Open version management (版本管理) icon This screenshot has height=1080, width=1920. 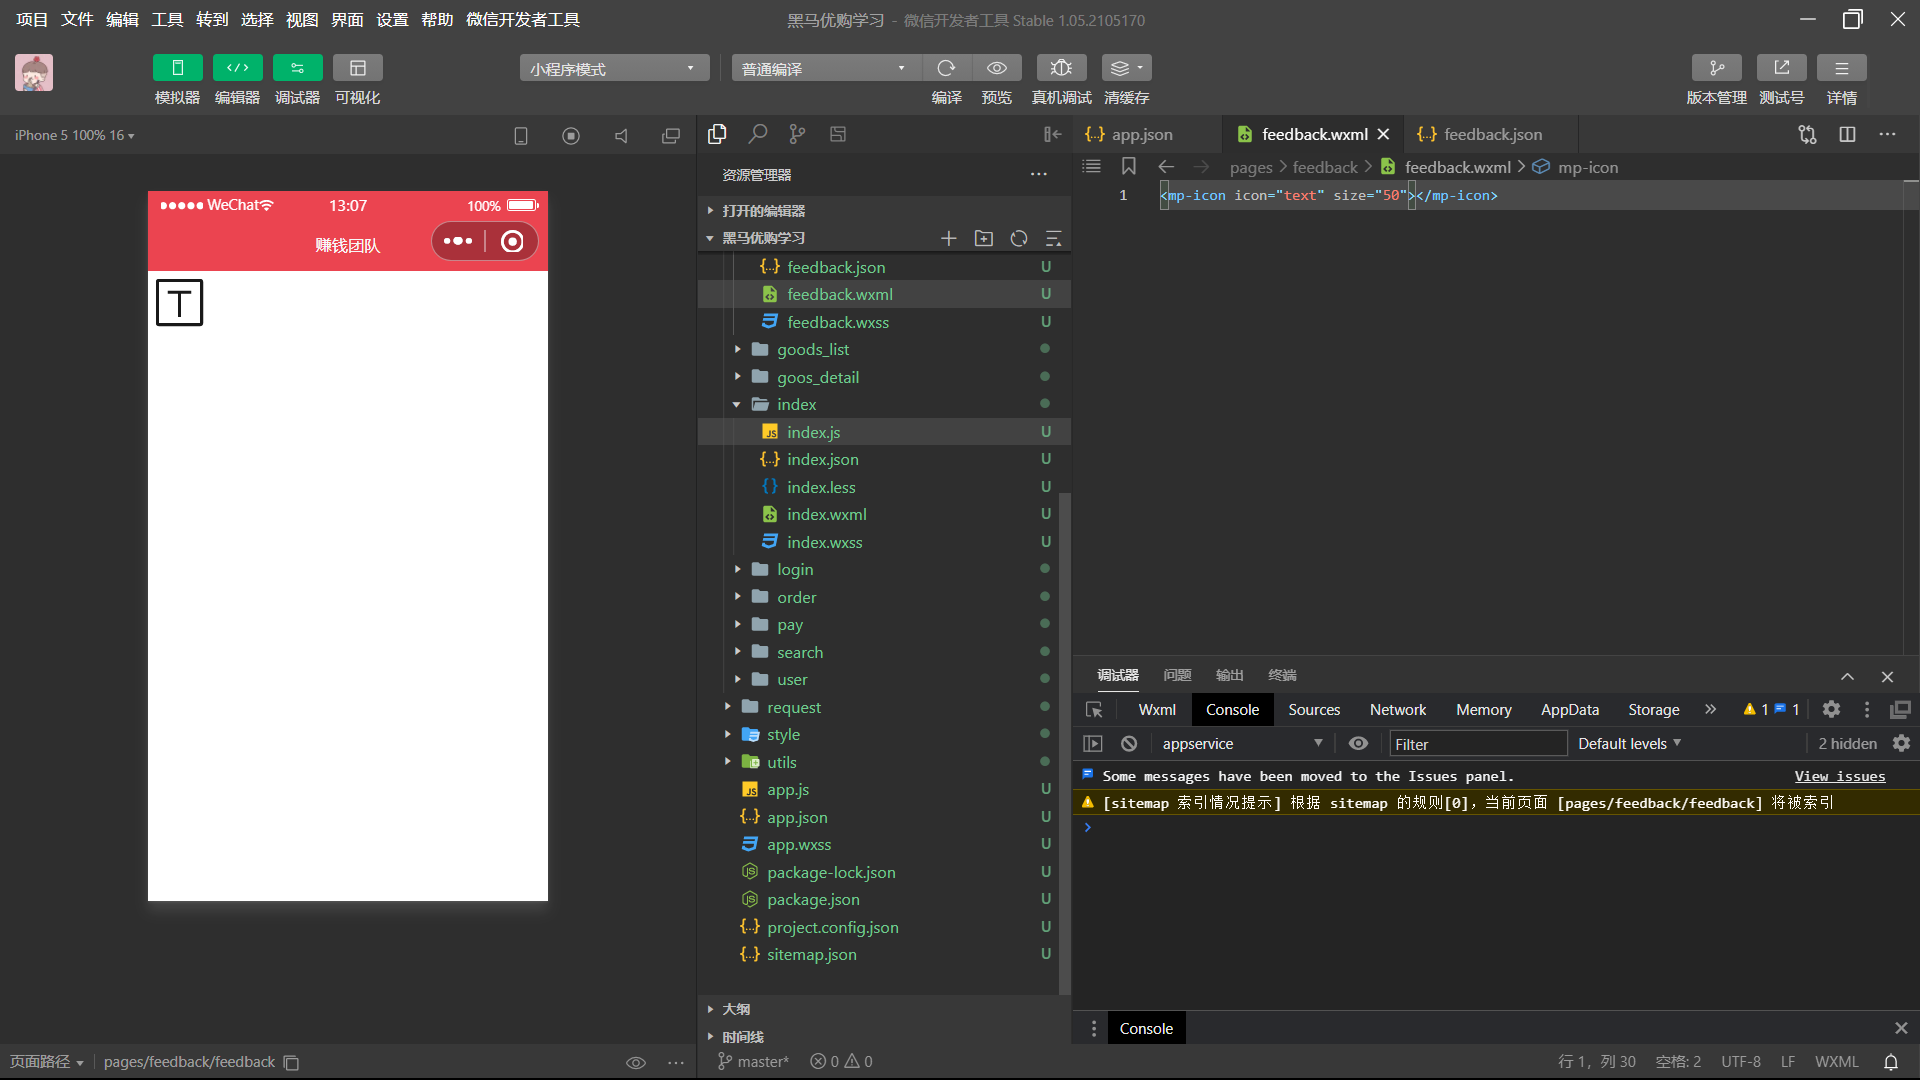point(1716,68)
